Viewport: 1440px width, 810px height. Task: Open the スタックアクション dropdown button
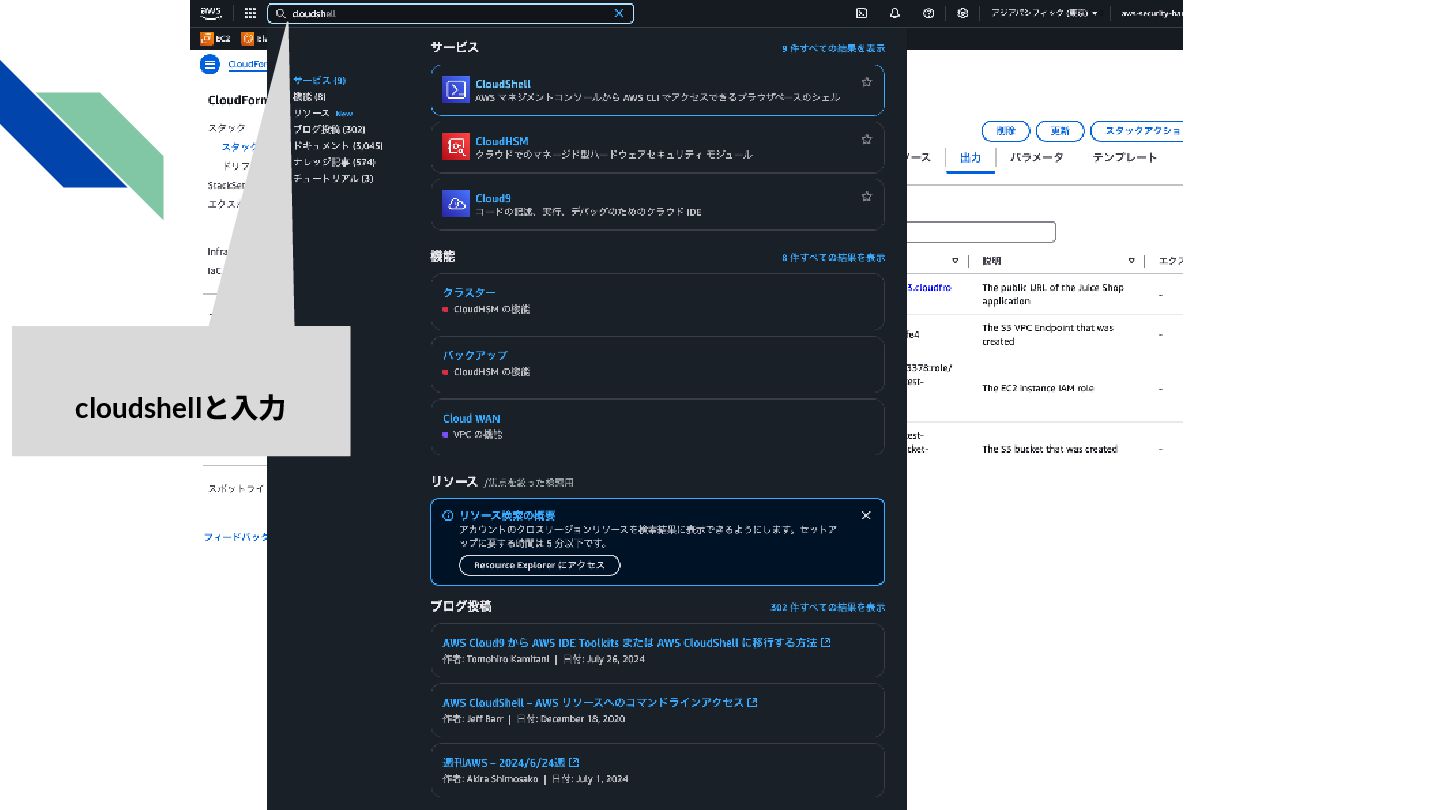1137,131
